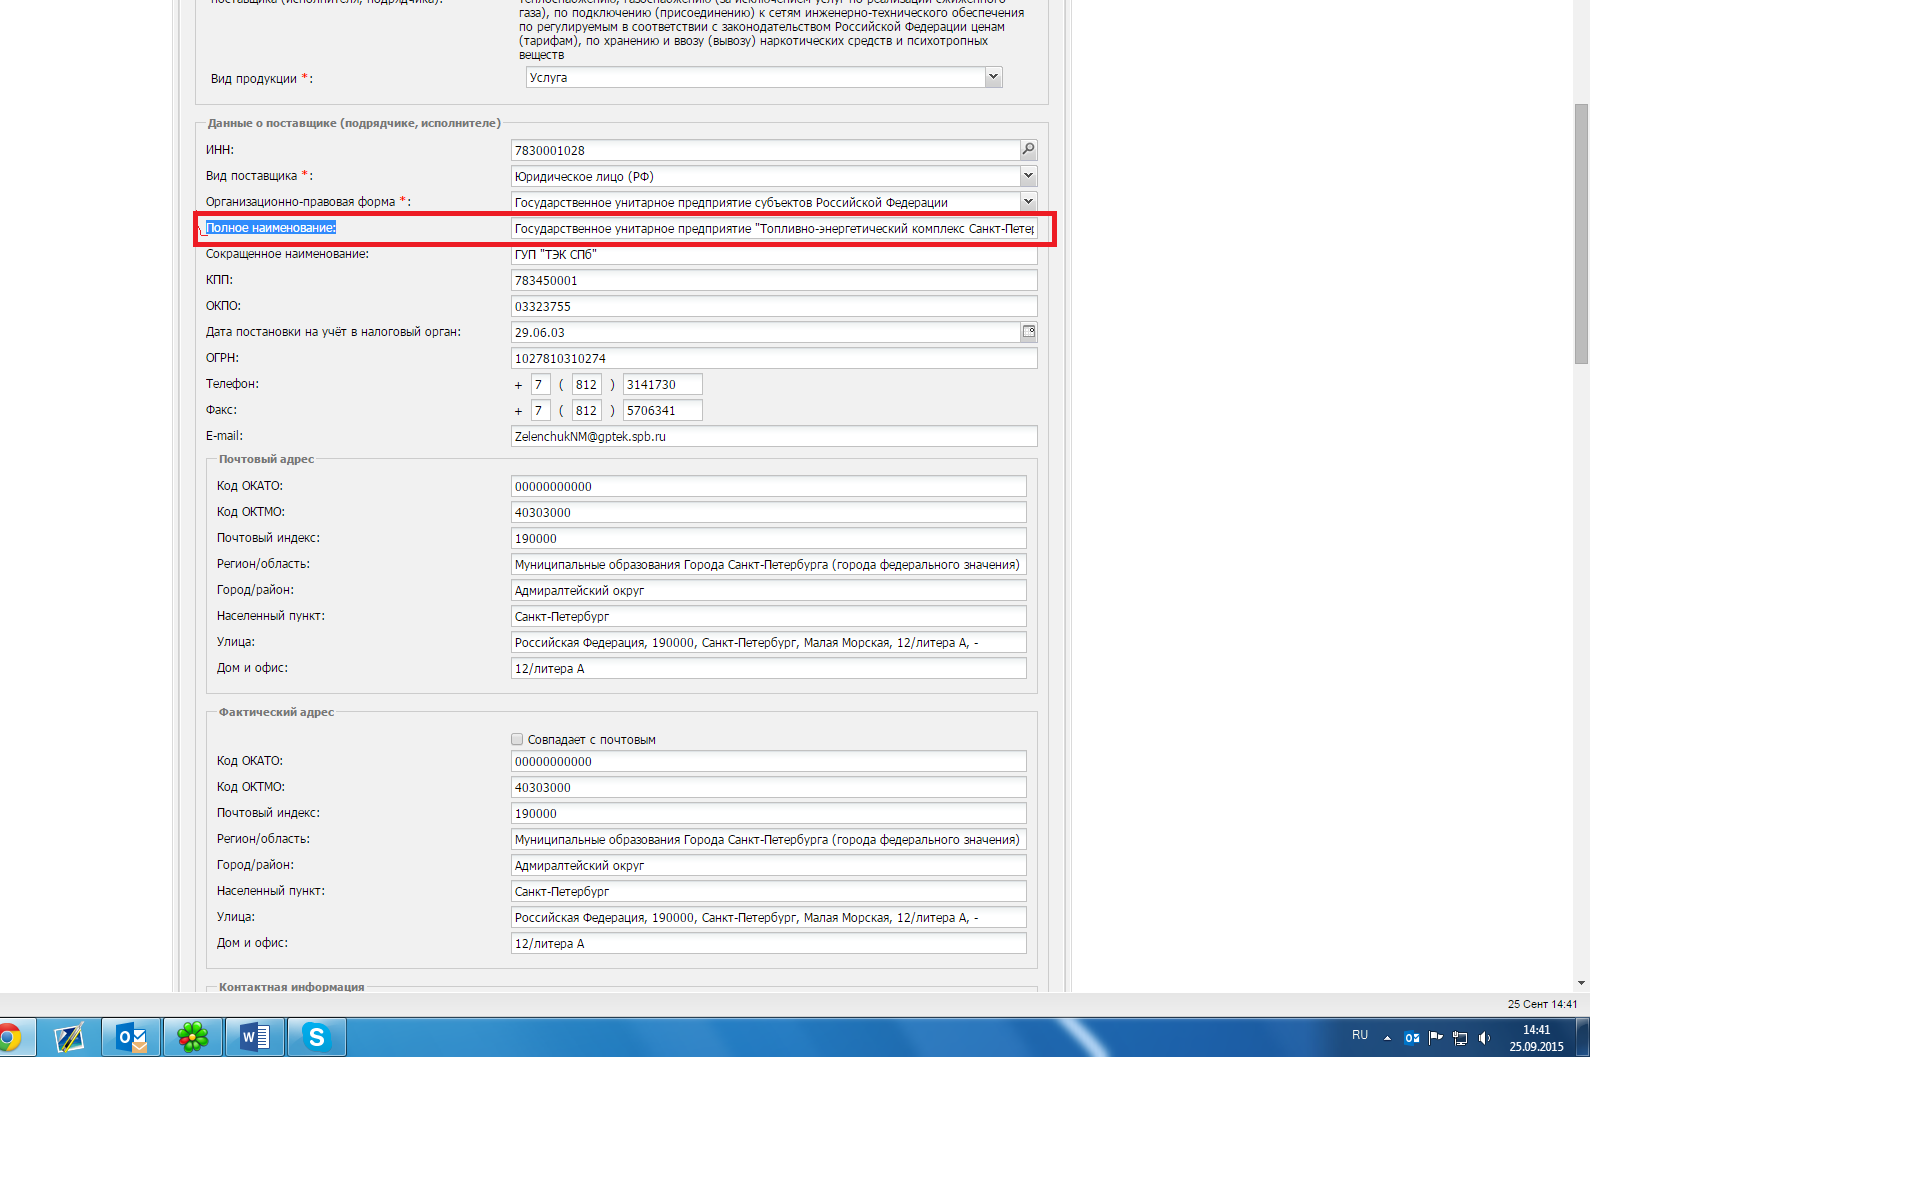Expand the 'Вид поставщика' dropdown
This screenshot has height=1200, width=1920.
coord(1028,176)
